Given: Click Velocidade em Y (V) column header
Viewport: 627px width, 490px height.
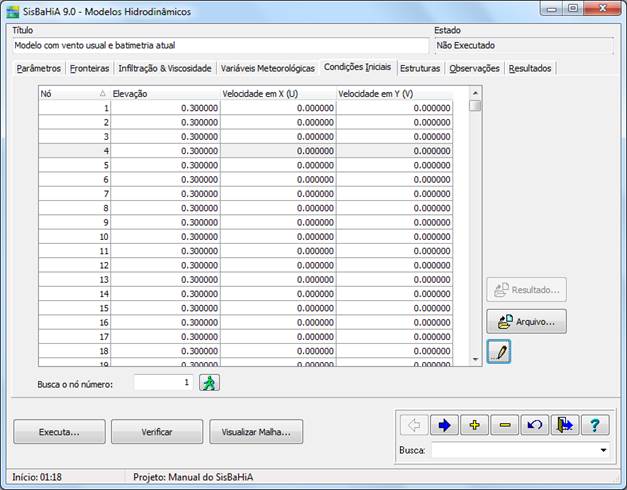Looking at the screenshot, I should tap(395, 94).
